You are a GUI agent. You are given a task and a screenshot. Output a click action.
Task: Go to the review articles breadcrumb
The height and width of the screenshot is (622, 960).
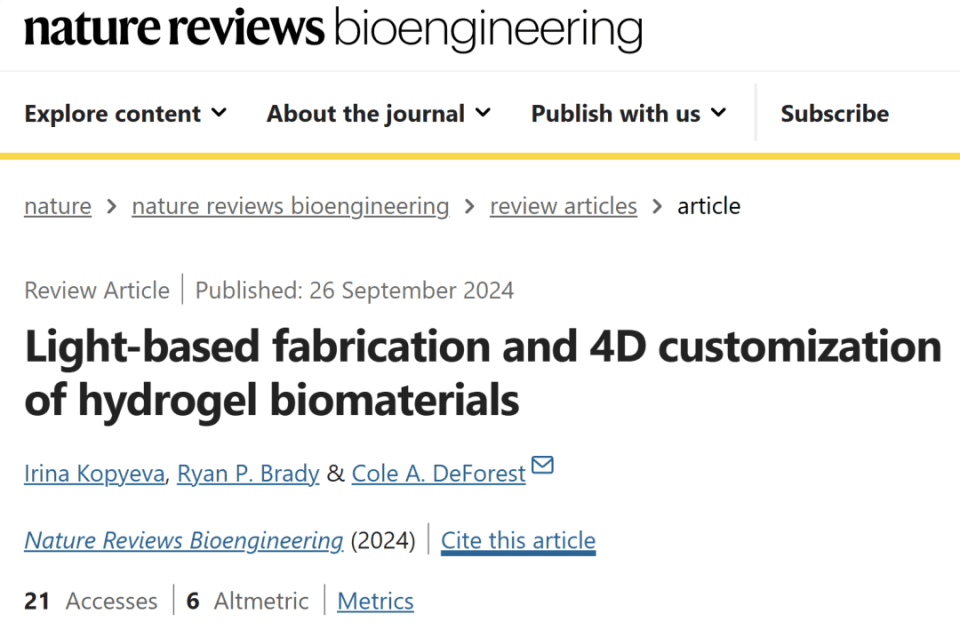563,206
